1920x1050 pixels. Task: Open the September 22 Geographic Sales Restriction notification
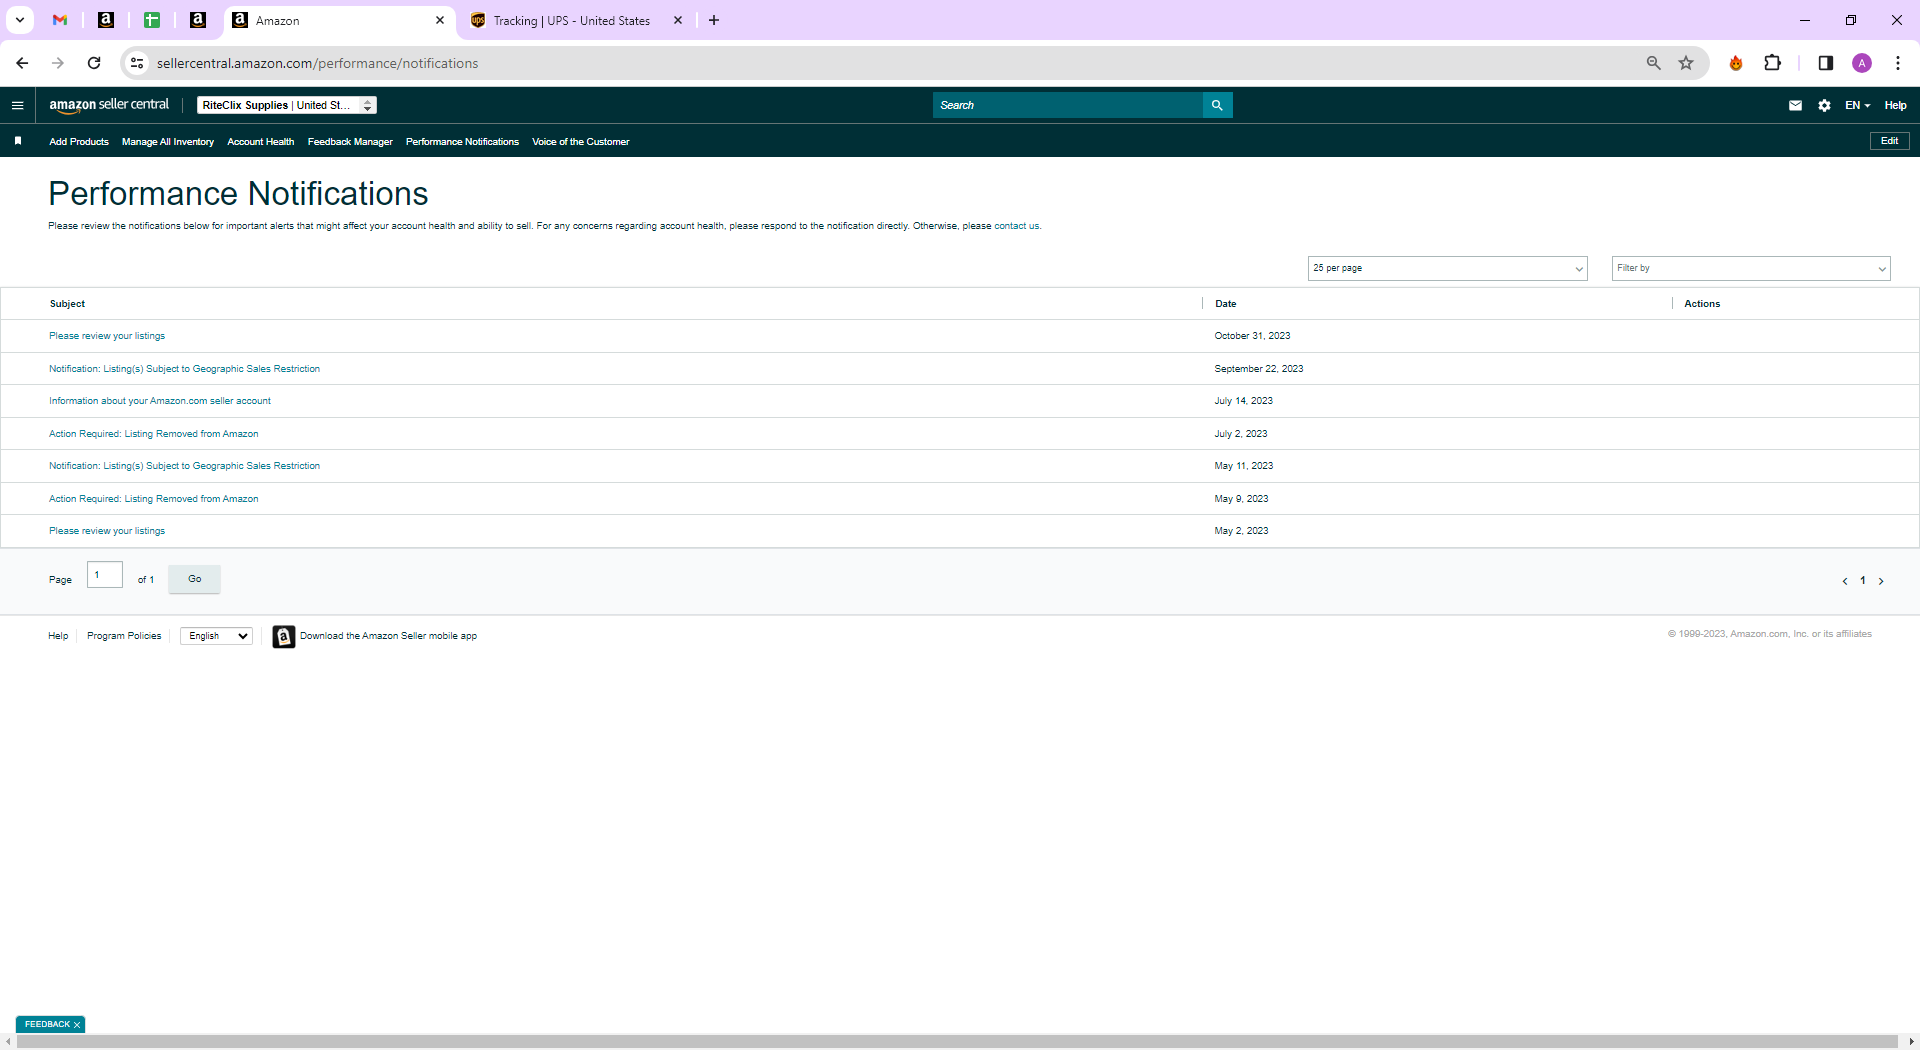point(184,369)
